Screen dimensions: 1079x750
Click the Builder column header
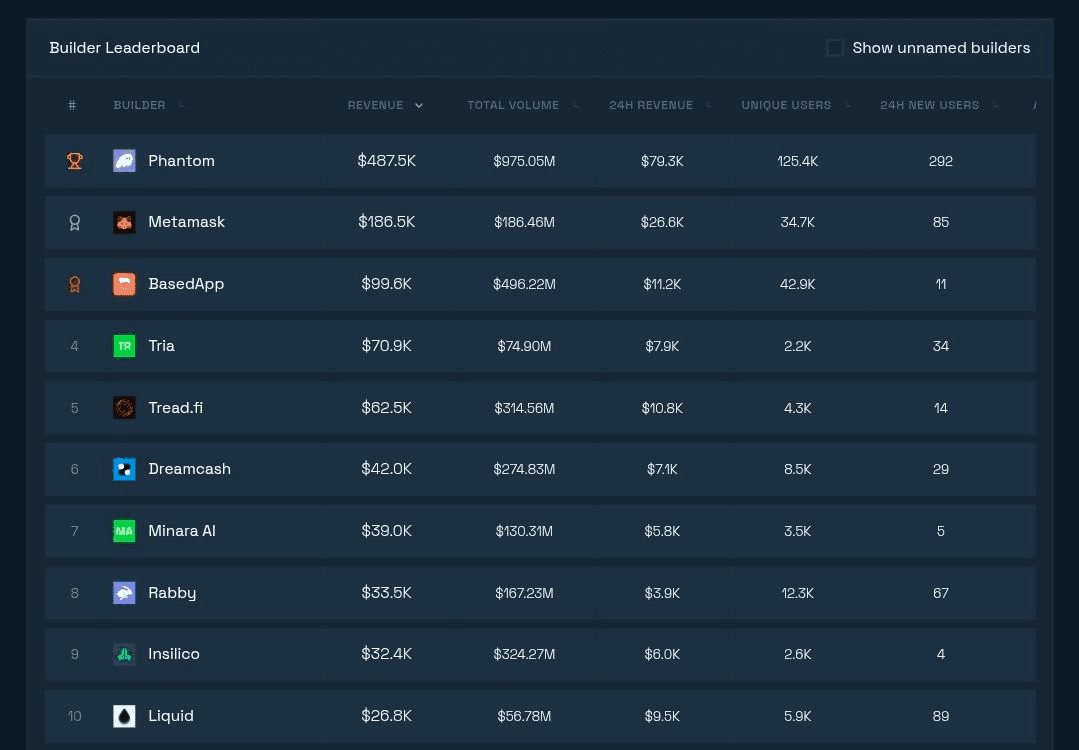tap(140, 105)
